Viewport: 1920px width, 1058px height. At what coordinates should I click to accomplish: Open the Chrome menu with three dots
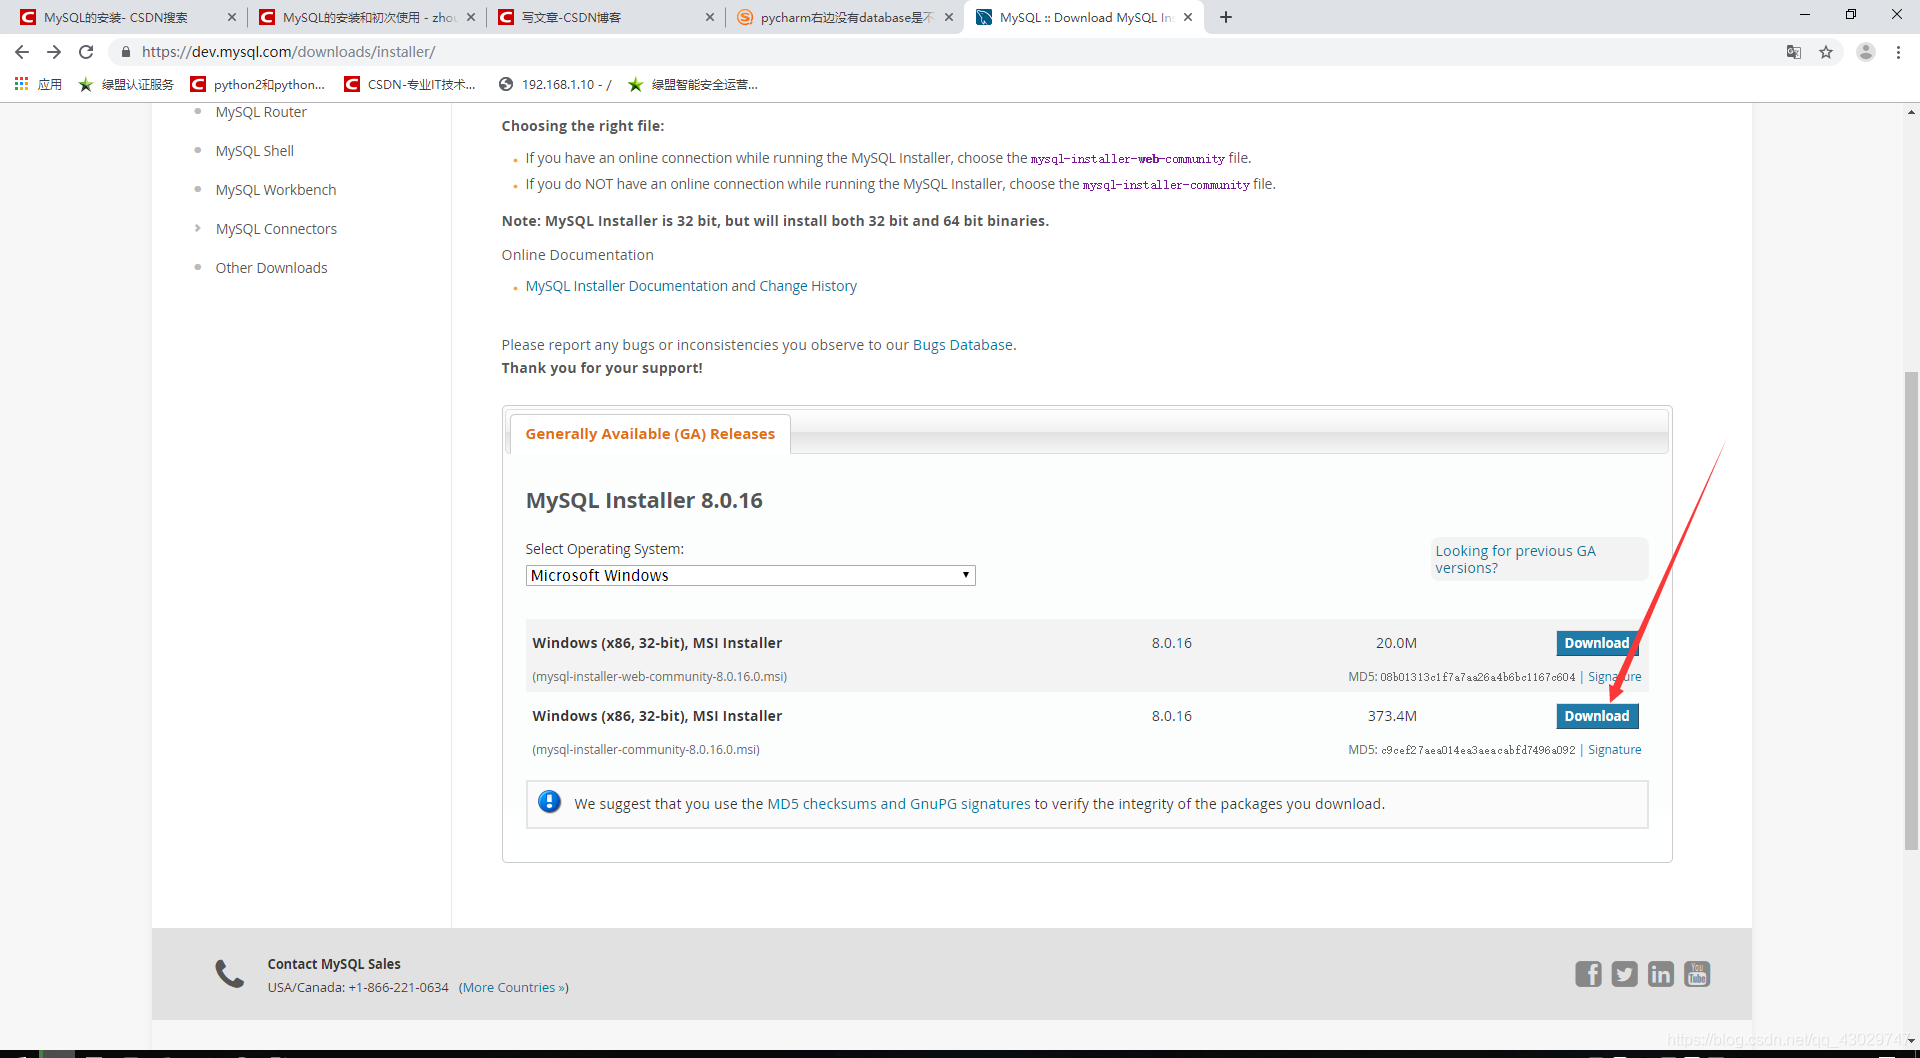pos(1899,52)
